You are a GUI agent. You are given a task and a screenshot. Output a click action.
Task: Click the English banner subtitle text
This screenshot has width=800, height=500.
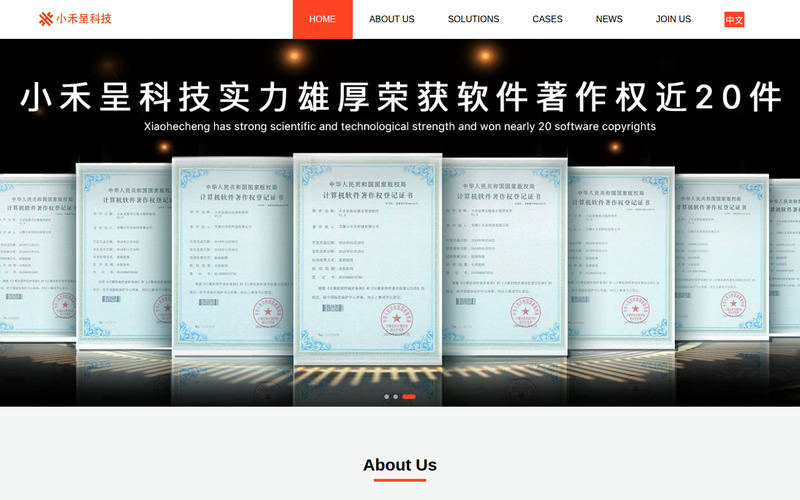tap(399, 126)
